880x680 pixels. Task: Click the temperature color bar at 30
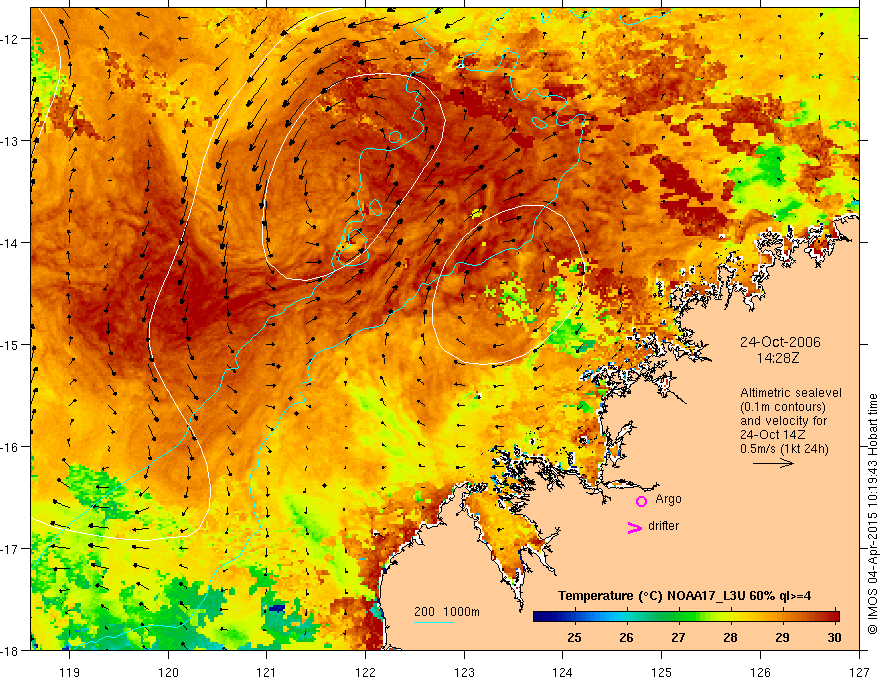[836, 617]
